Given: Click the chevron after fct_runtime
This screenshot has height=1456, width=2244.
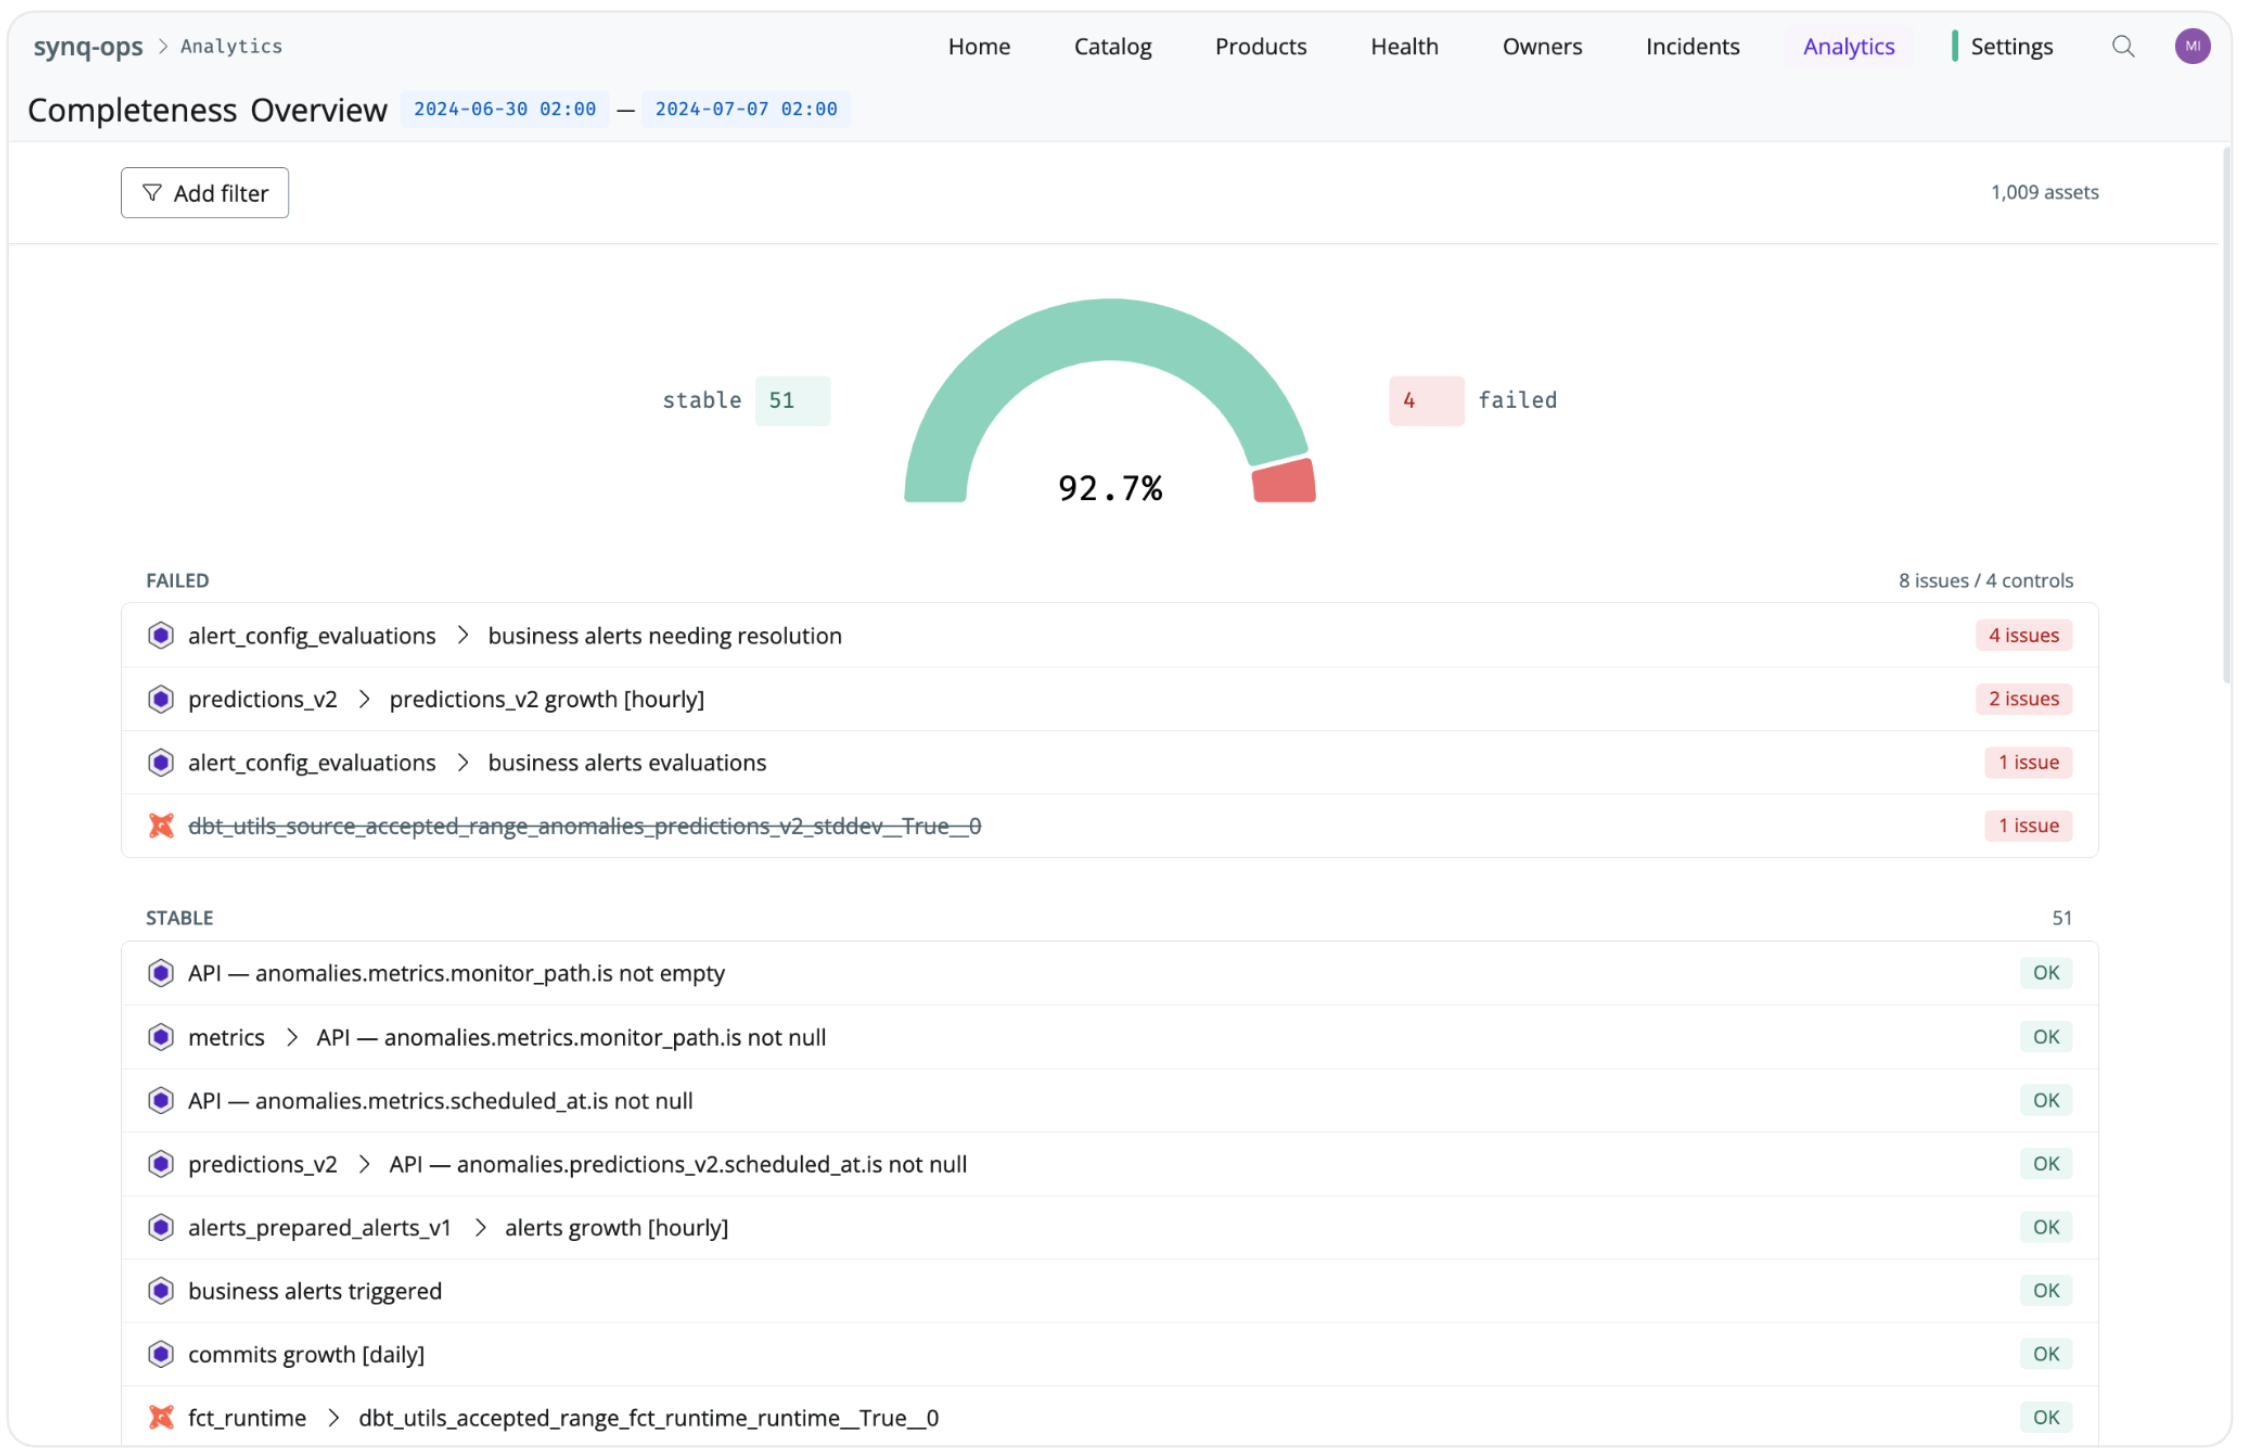Looking at the screenshot, I should 334,1417.
